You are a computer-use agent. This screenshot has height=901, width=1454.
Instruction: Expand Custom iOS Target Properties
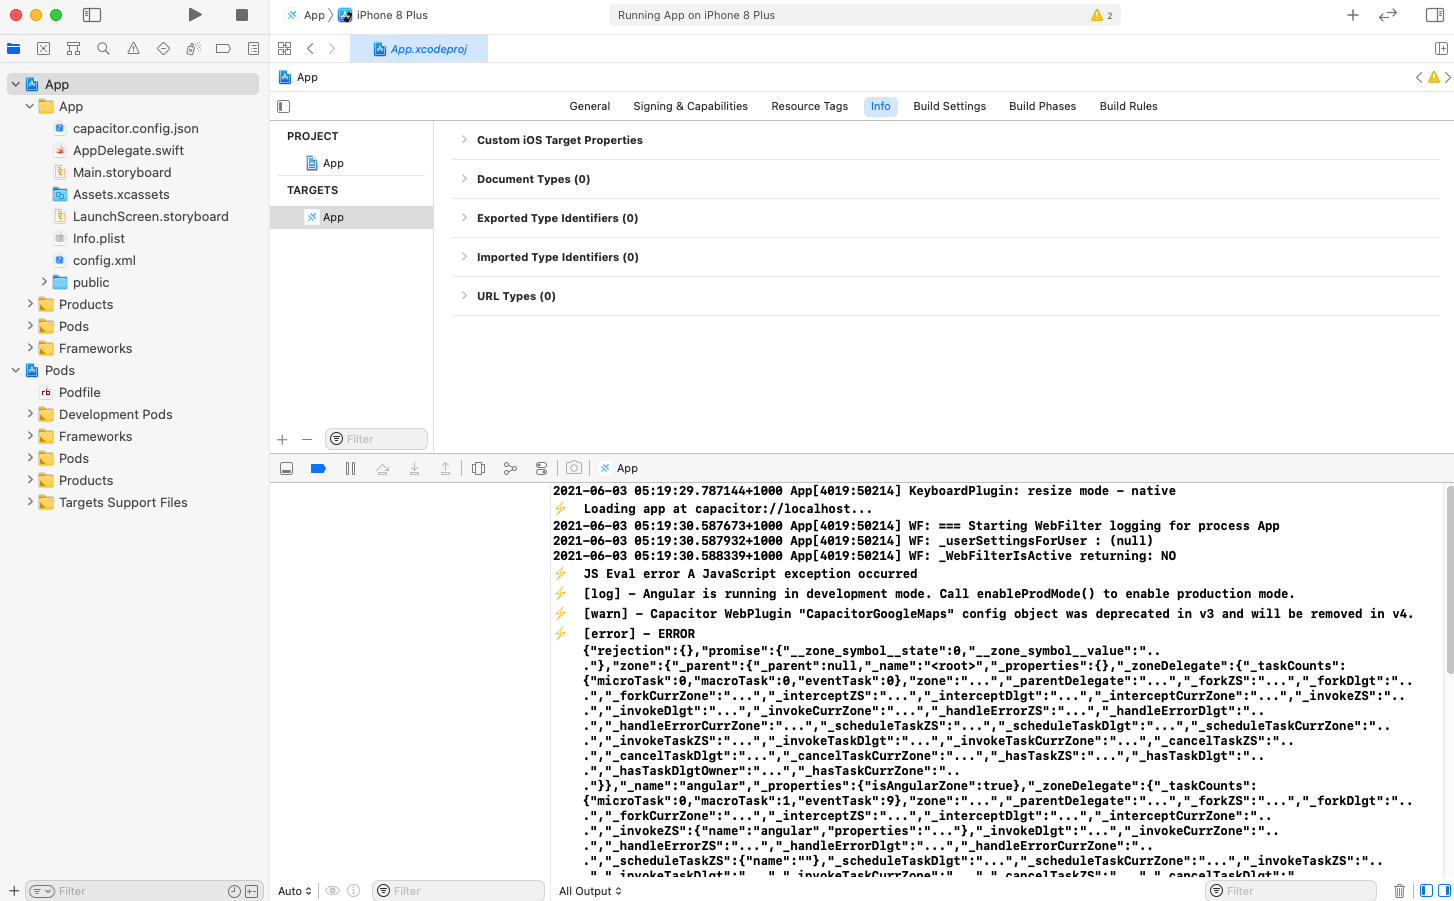(464, 140)
